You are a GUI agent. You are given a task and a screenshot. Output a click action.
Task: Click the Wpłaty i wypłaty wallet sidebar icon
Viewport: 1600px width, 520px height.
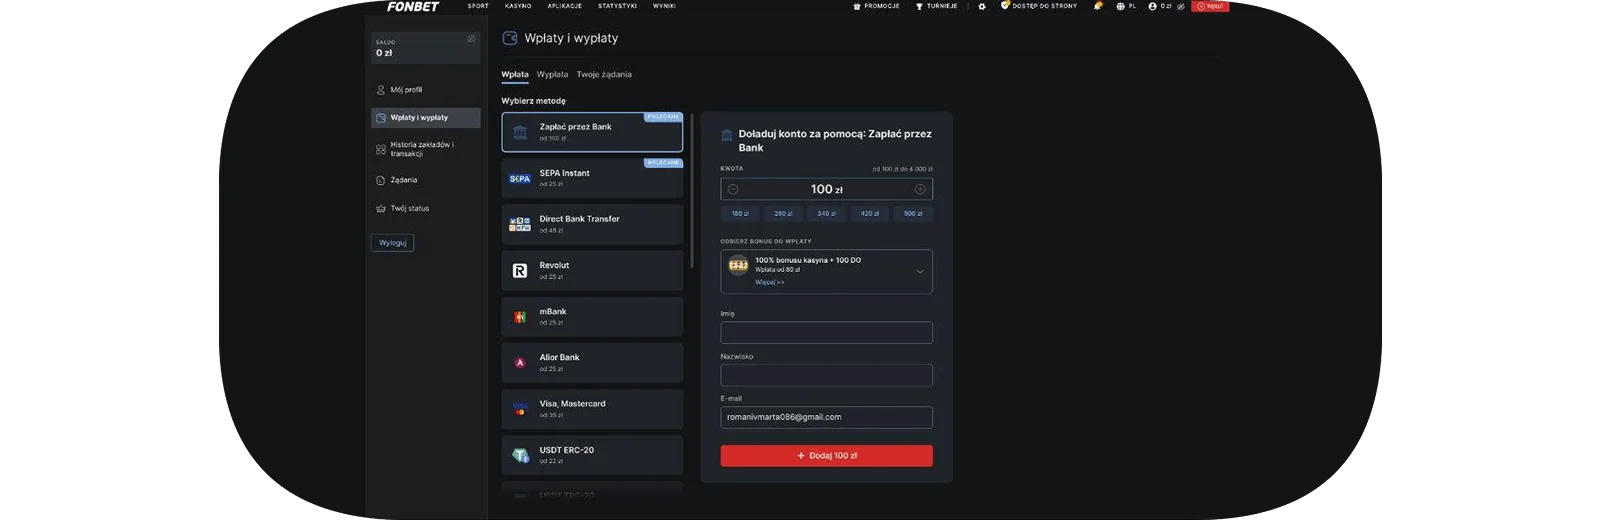click(380, 118)
